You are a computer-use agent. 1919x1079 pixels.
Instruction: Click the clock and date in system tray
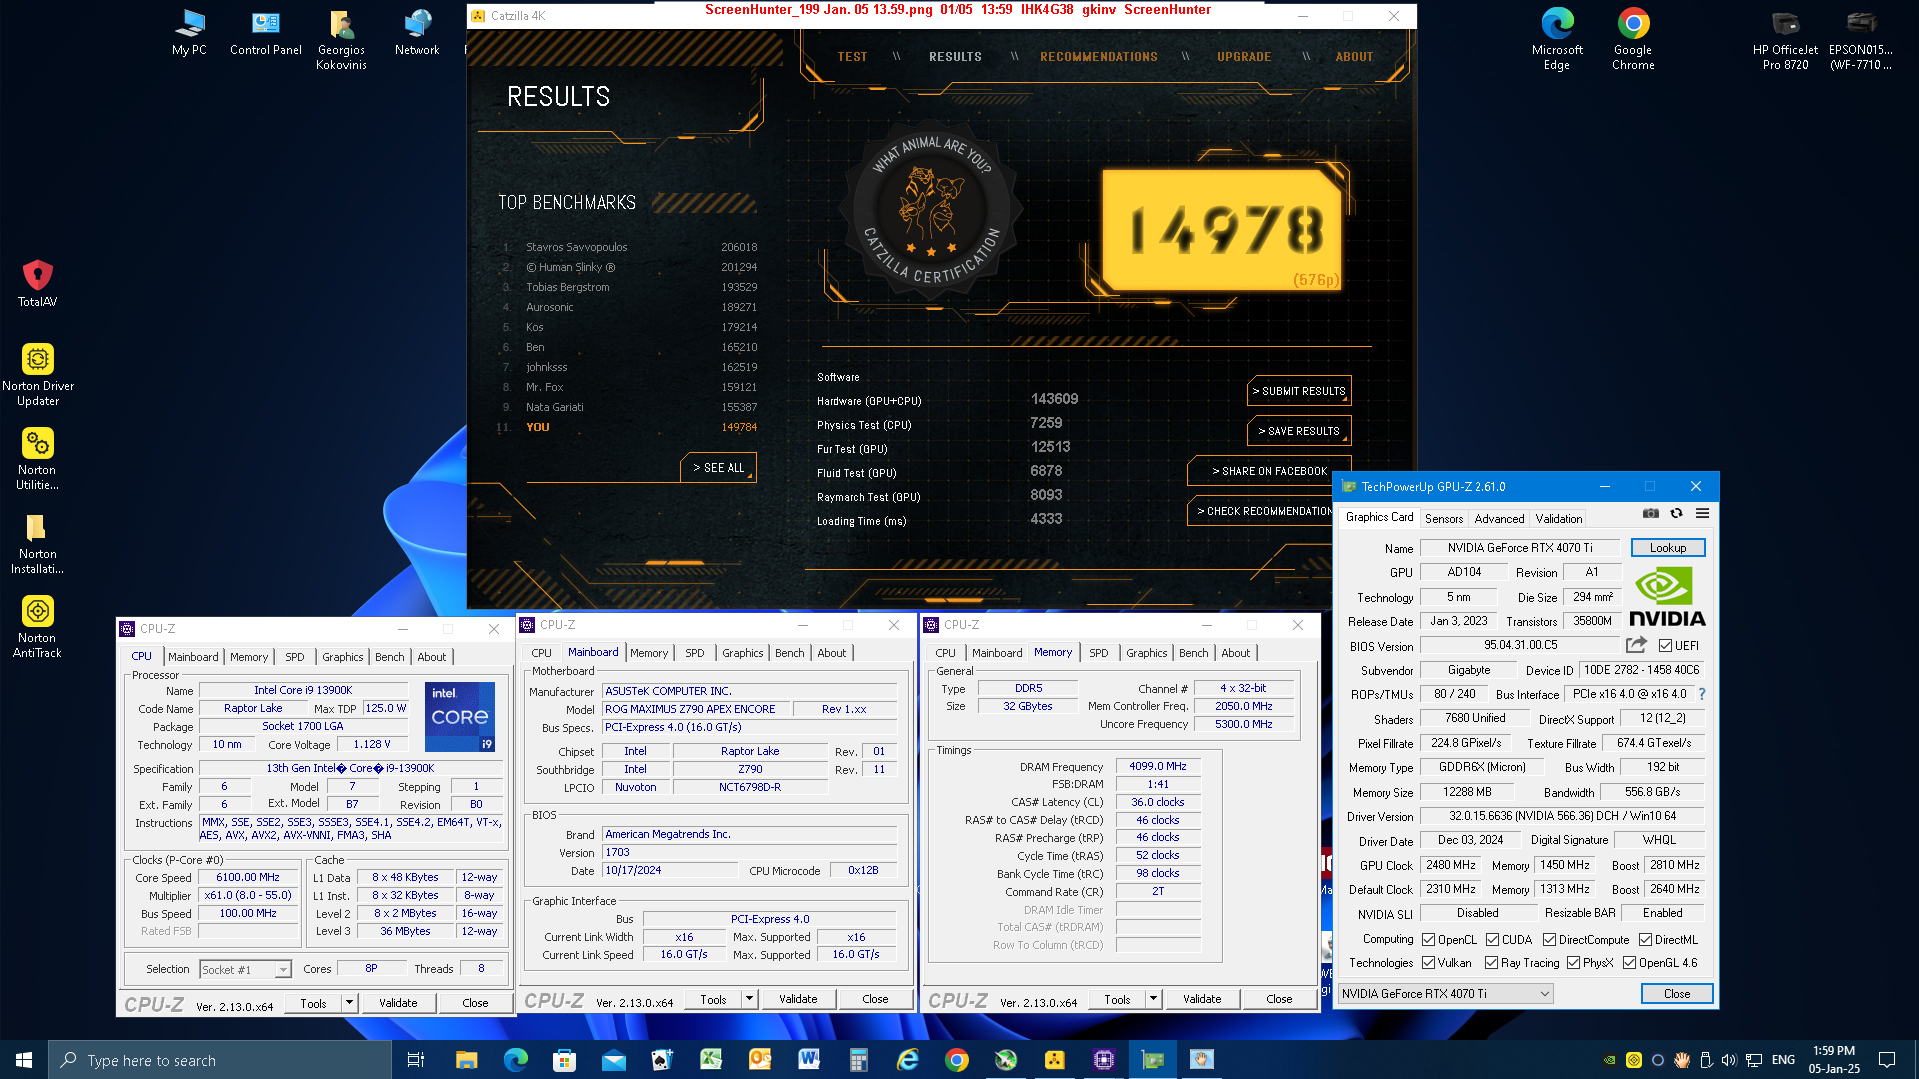pos(1834,1060)
